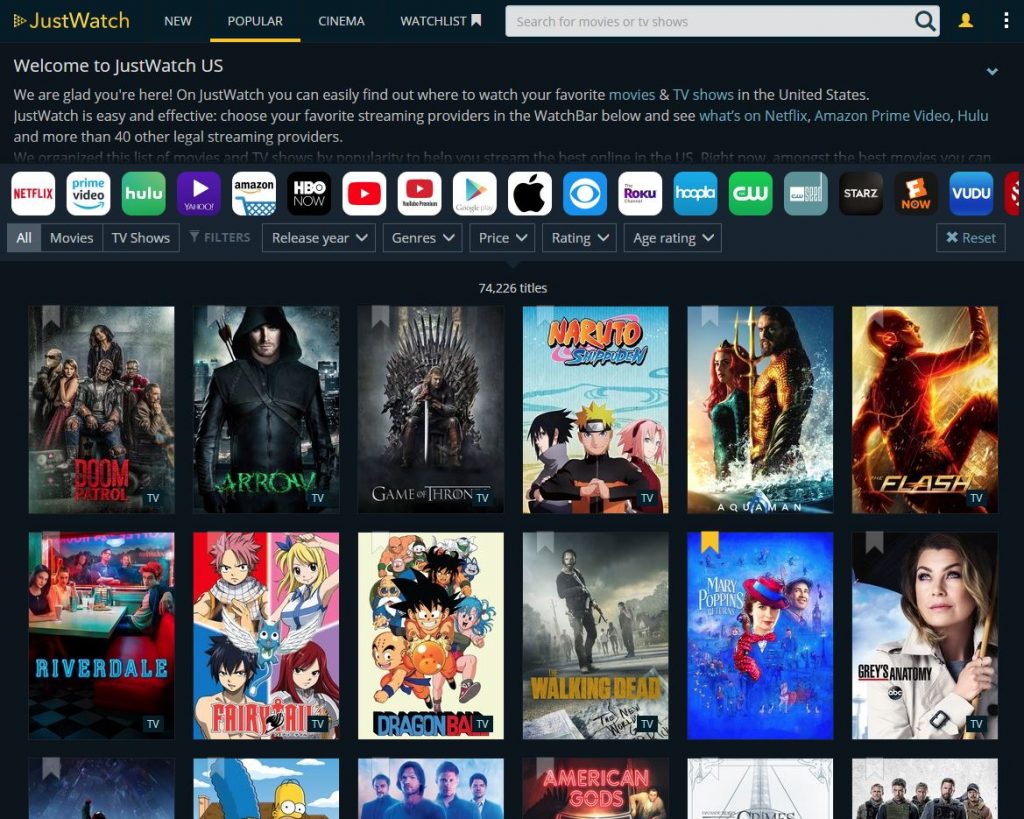Open the user account icon

pyautogui.click(x=965, y=21)
